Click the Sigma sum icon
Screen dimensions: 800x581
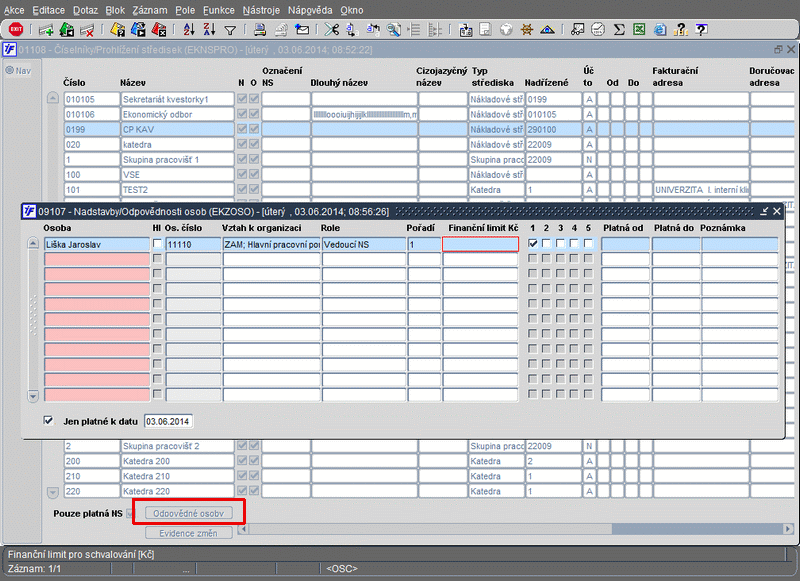pyautogui.click(x=619, y=30)
